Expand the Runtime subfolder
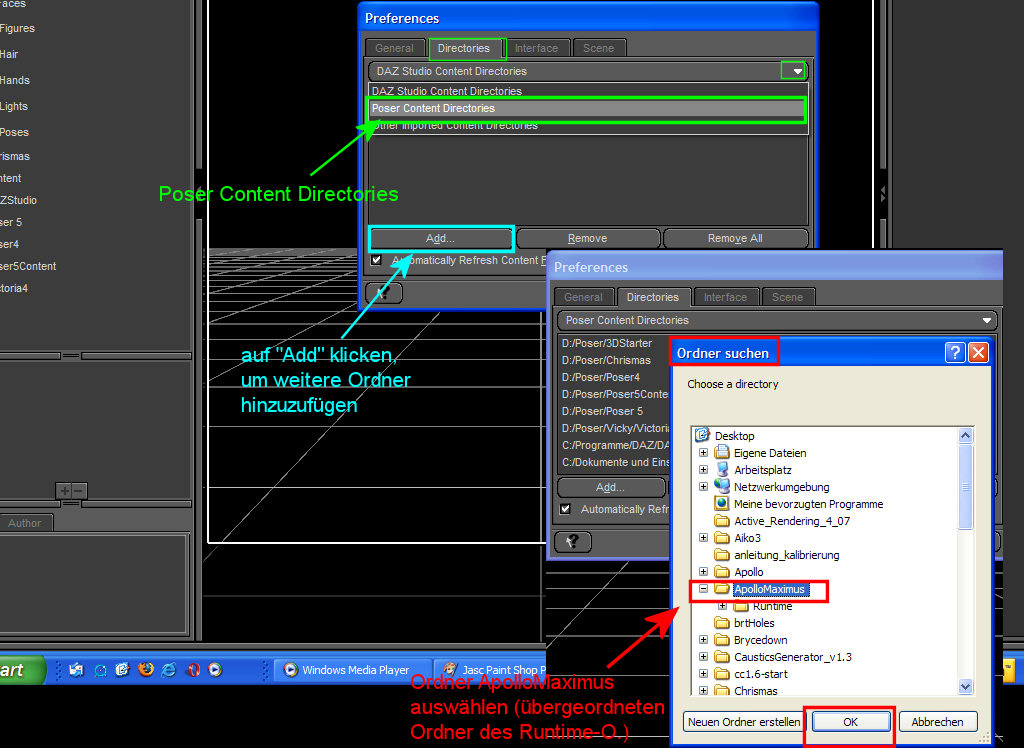 pos(722,606)
